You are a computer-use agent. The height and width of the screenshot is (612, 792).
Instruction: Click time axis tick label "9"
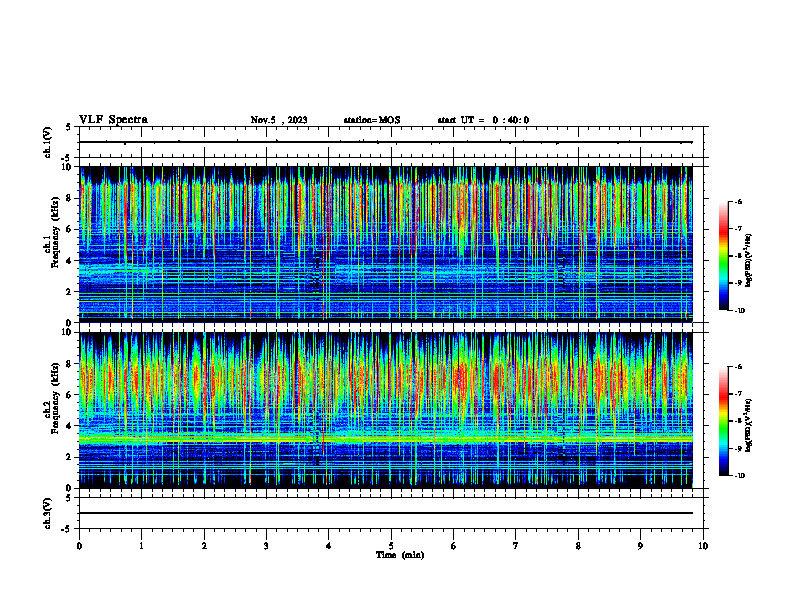pos(640,546)
